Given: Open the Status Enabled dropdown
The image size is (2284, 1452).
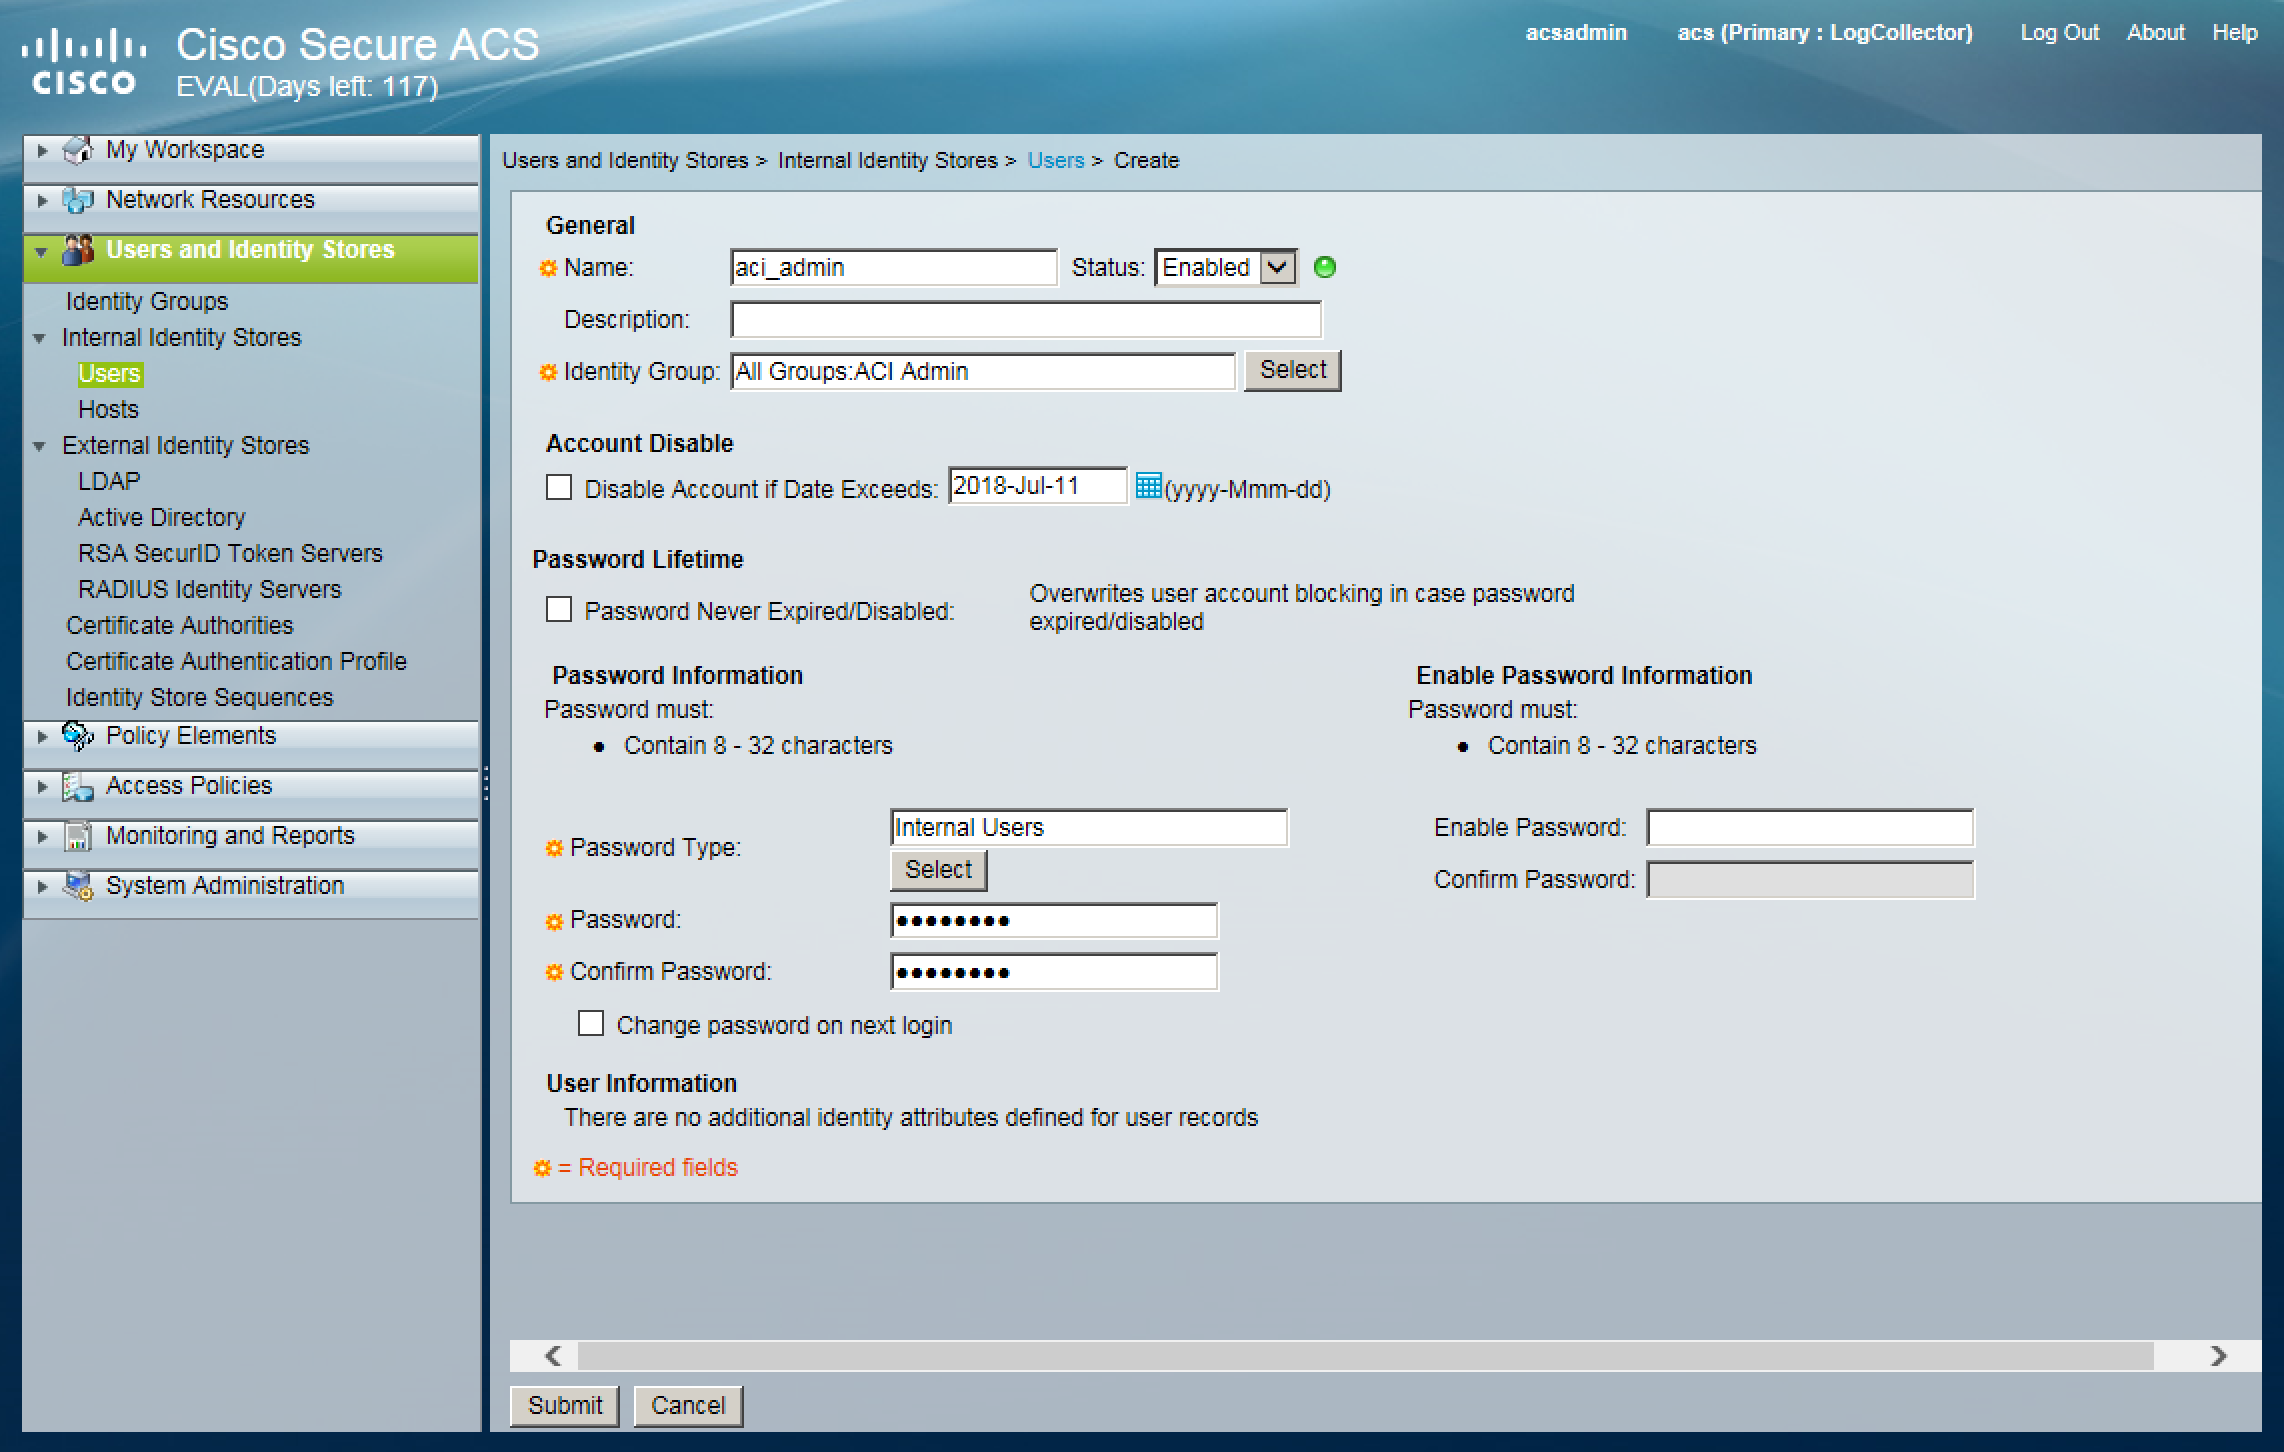Looking at the screenshot, I should click(1226, 268).
